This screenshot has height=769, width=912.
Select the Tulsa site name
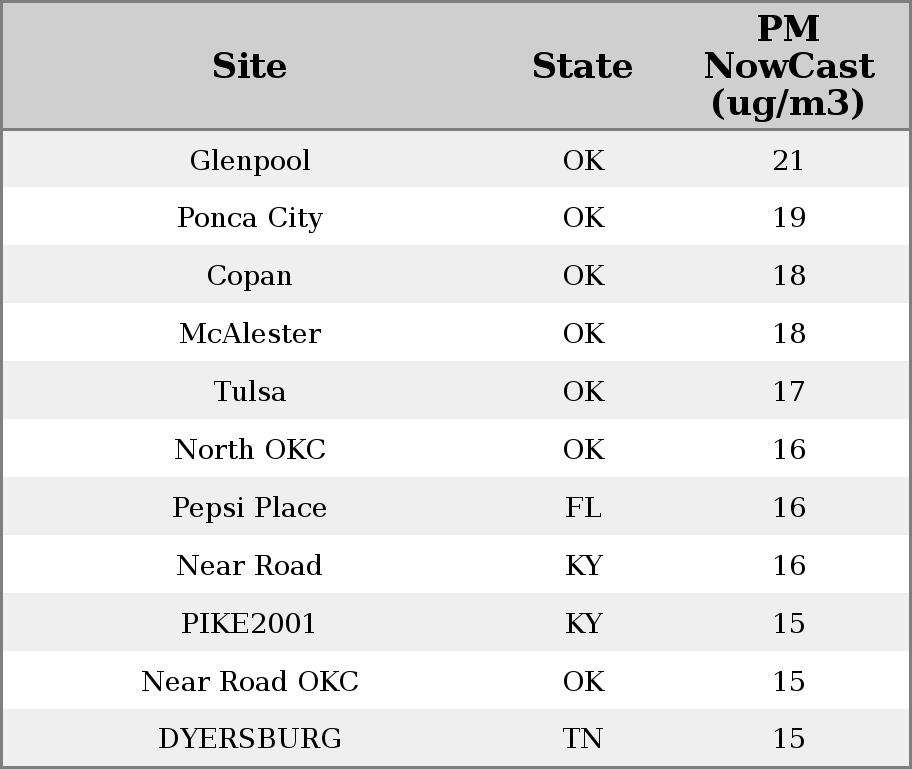pos(250,392)
